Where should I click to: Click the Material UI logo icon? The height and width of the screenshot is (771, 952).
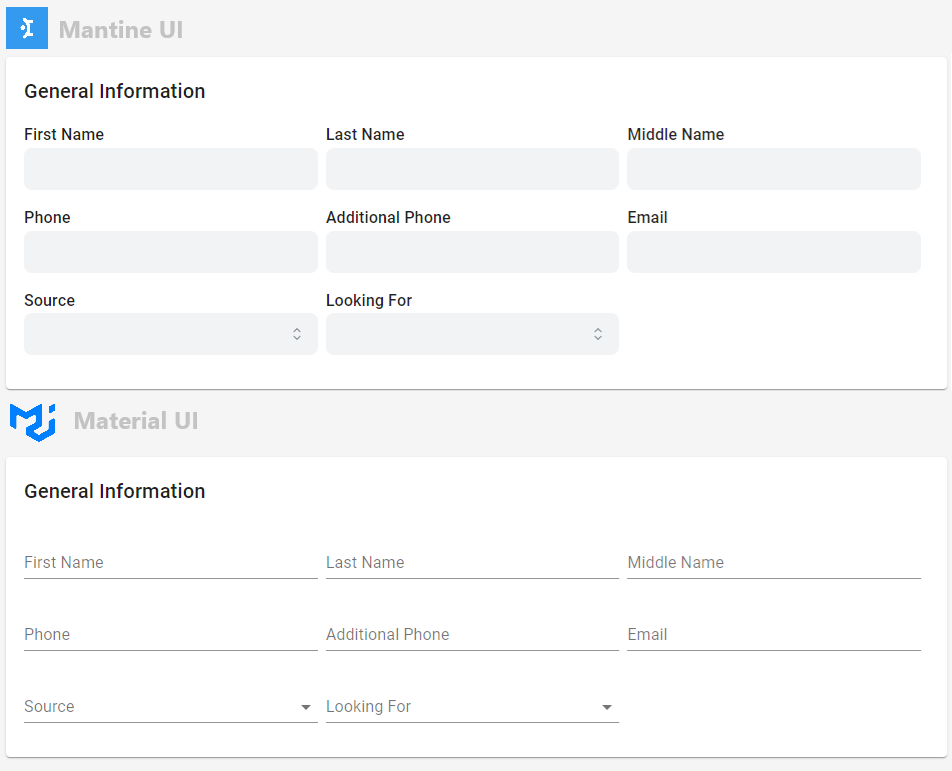pyautogui.click(x=33, y=422)
